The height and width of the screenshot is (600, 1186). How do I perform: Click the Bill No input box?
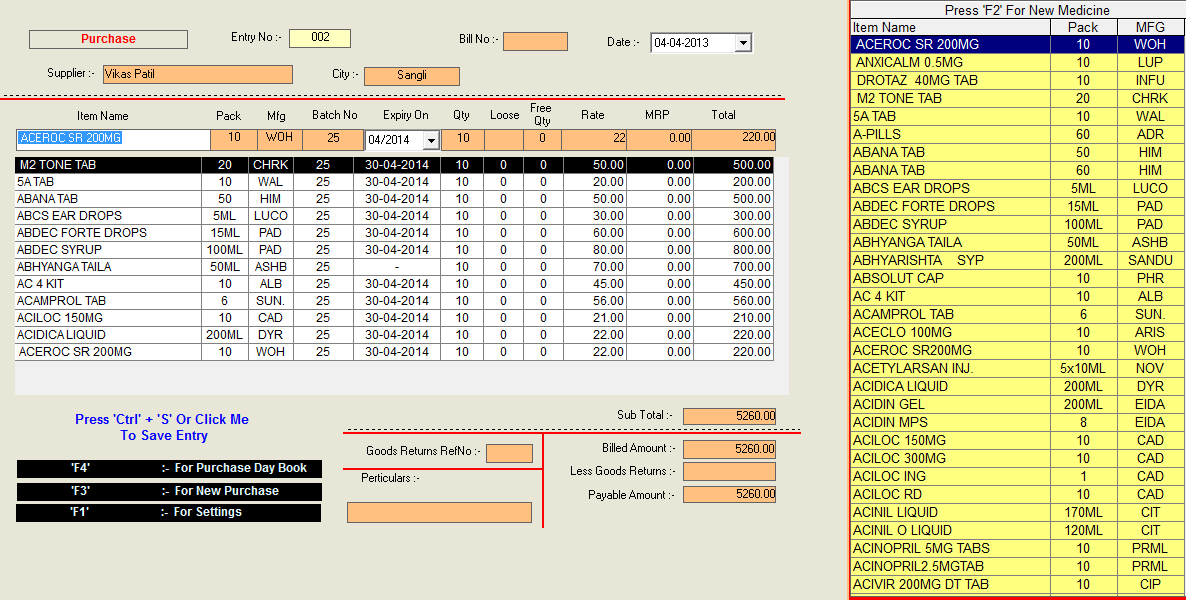point(536,42)
